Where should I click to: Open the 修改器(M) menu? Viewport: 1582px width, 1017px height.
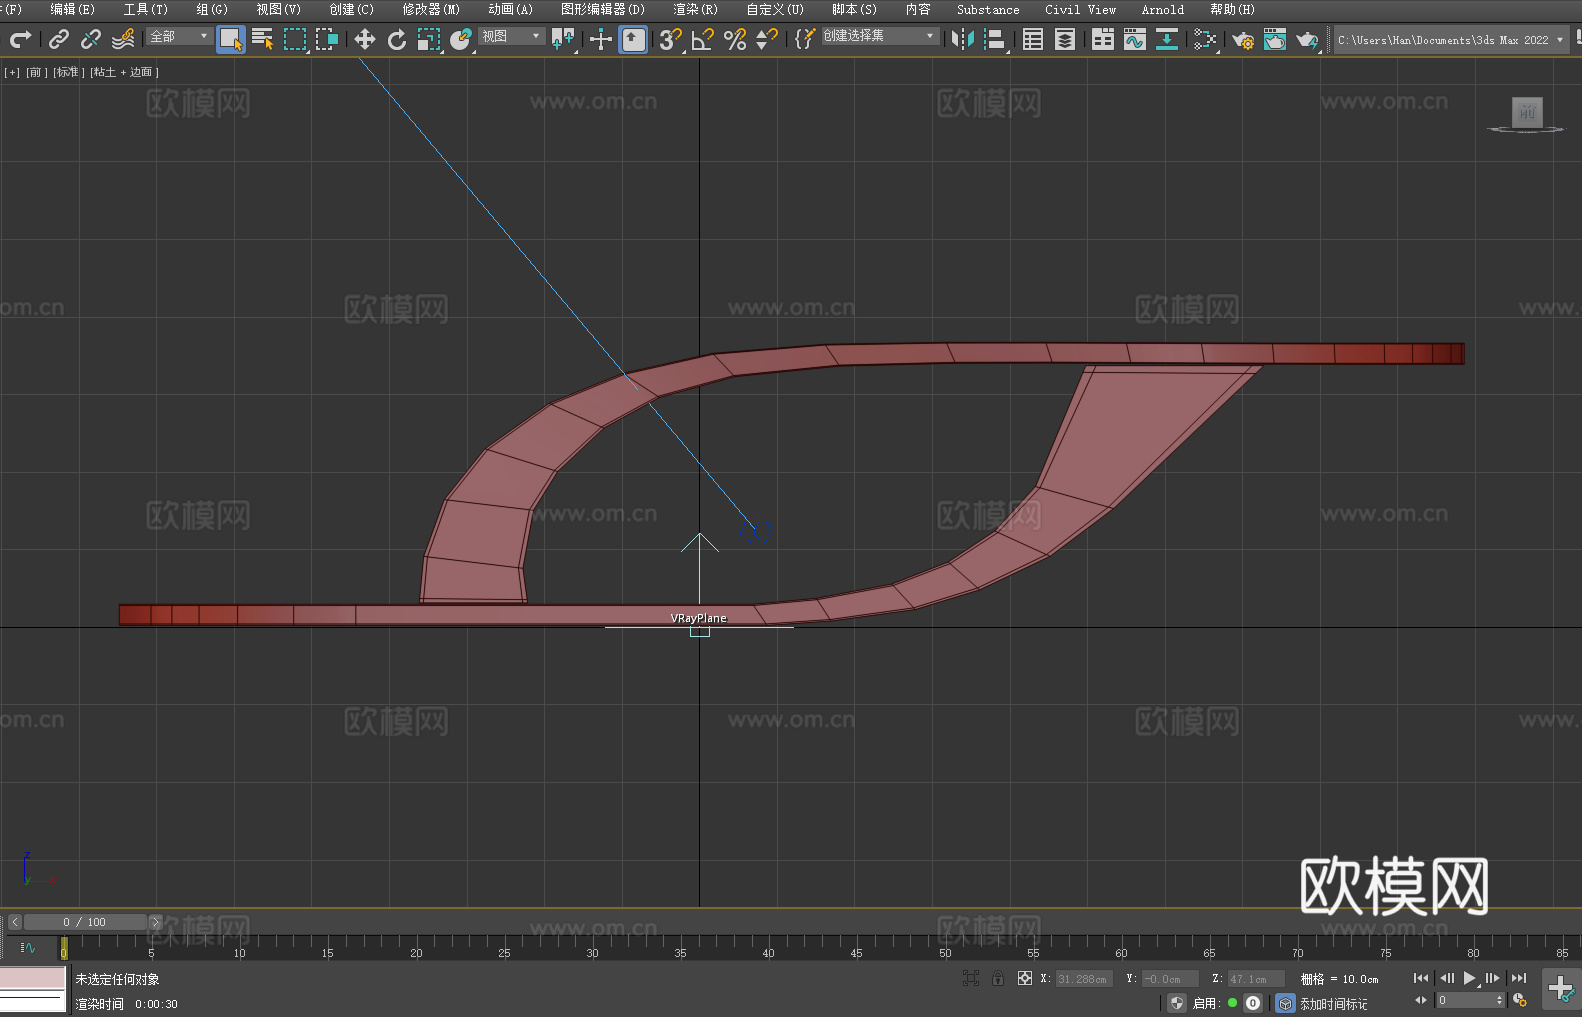click(431, 9)
